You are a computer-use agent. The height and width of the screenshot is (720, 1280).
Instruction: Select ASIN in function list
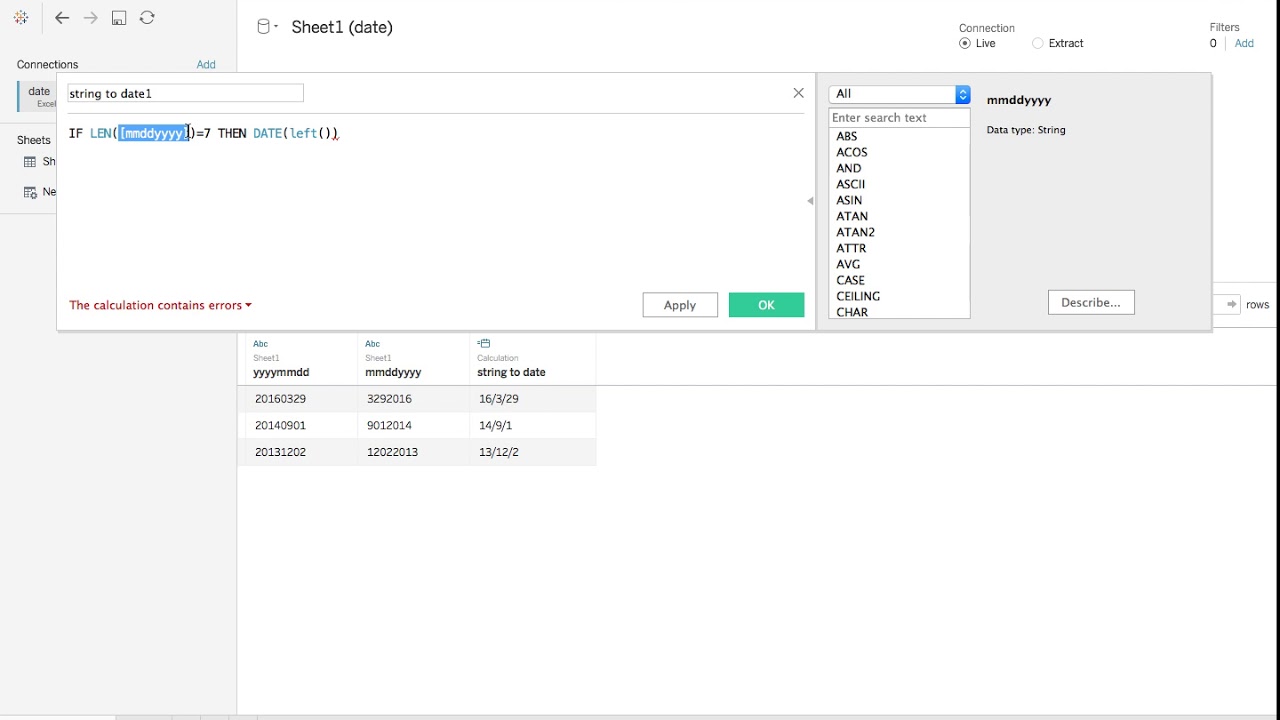(849, 200)
